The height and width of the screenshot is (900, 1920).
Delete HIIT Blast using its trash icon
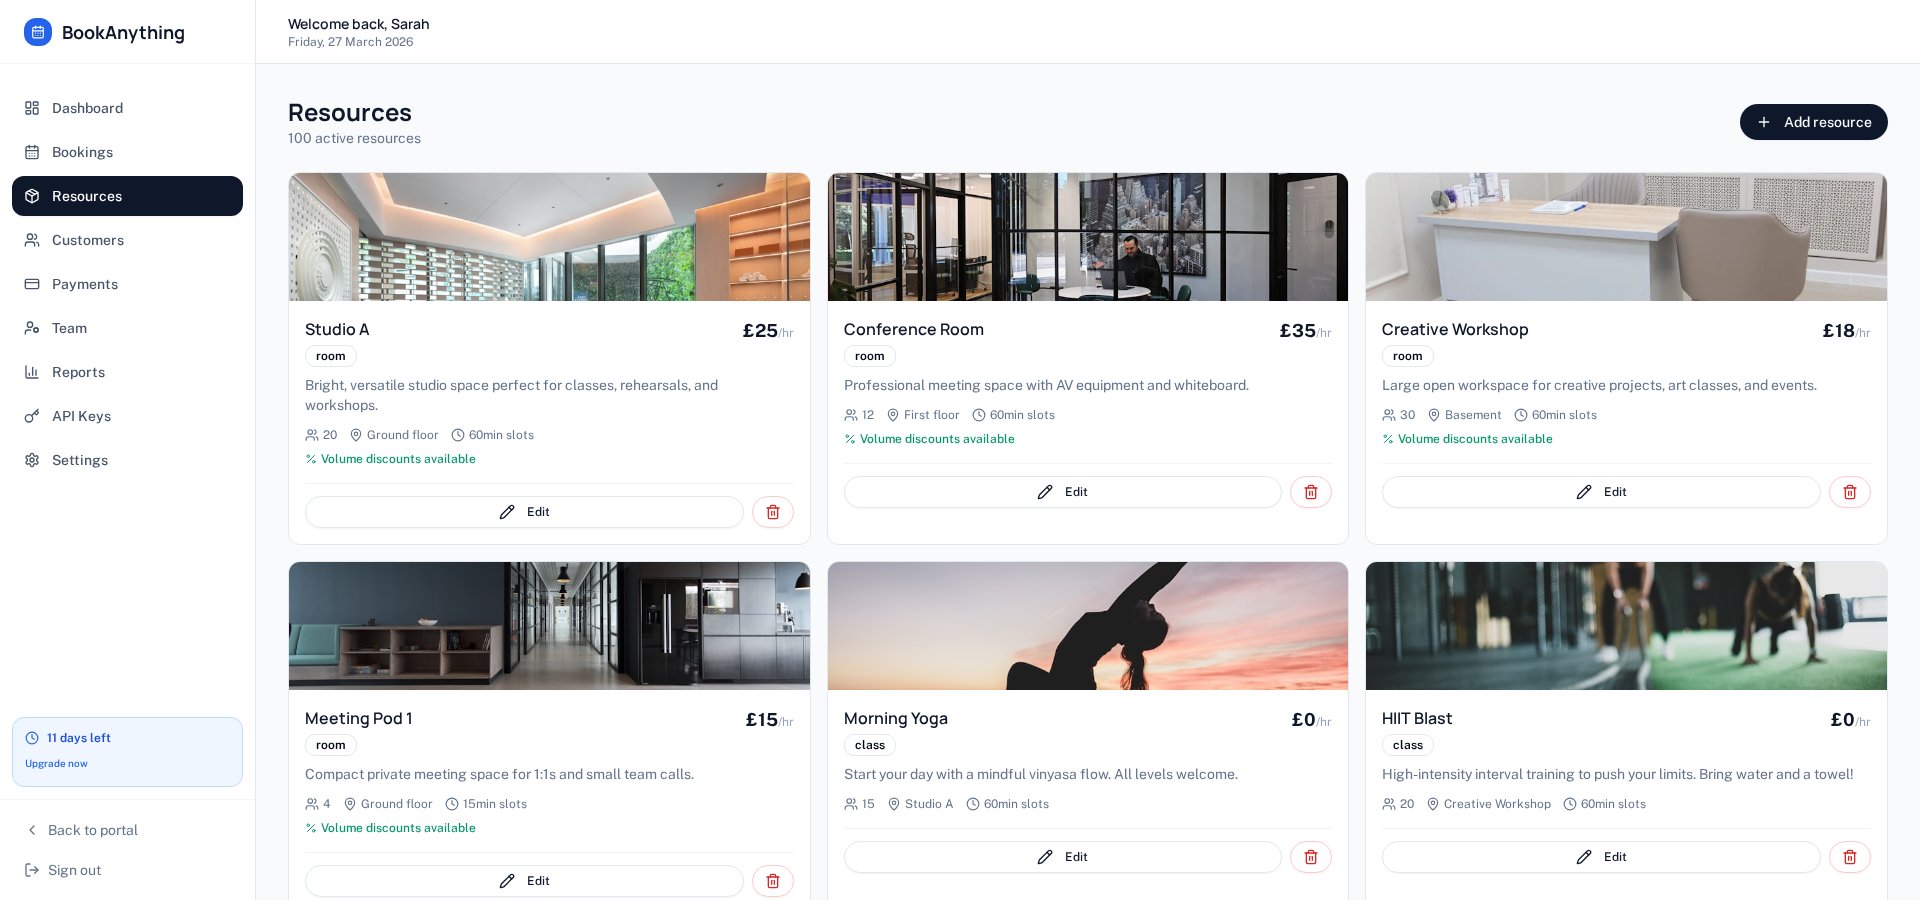(x=1850, y=857)
